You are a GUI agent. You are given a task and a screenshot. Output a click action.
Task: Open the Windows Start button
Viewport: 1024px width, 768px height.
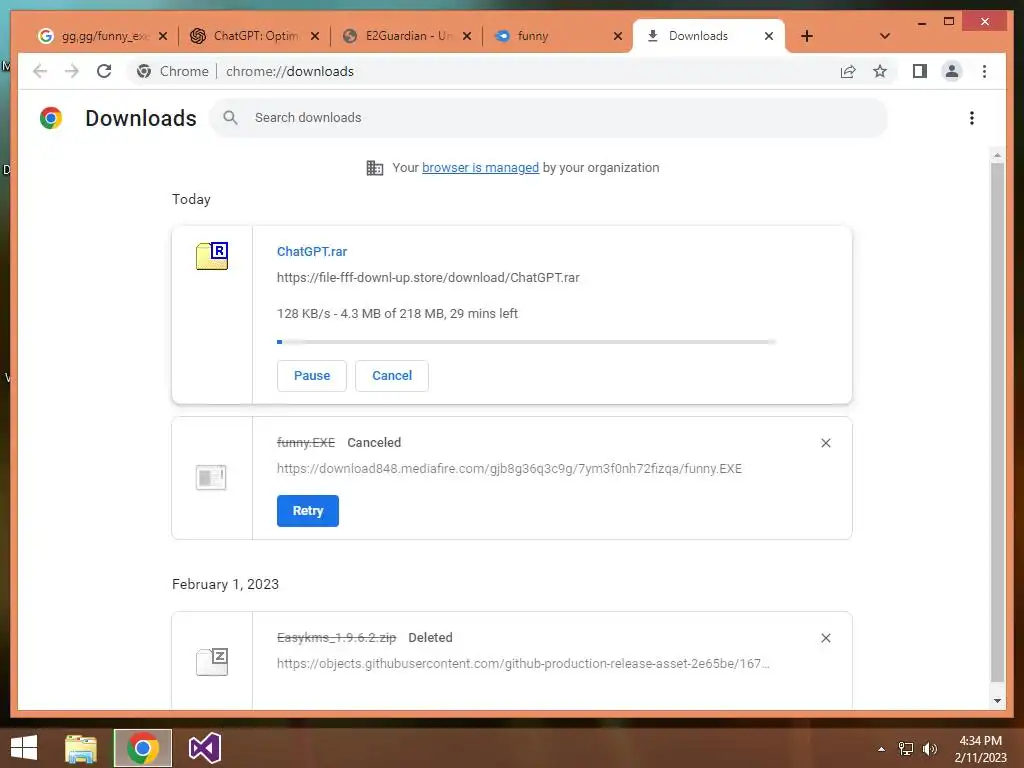coord(24,748)
